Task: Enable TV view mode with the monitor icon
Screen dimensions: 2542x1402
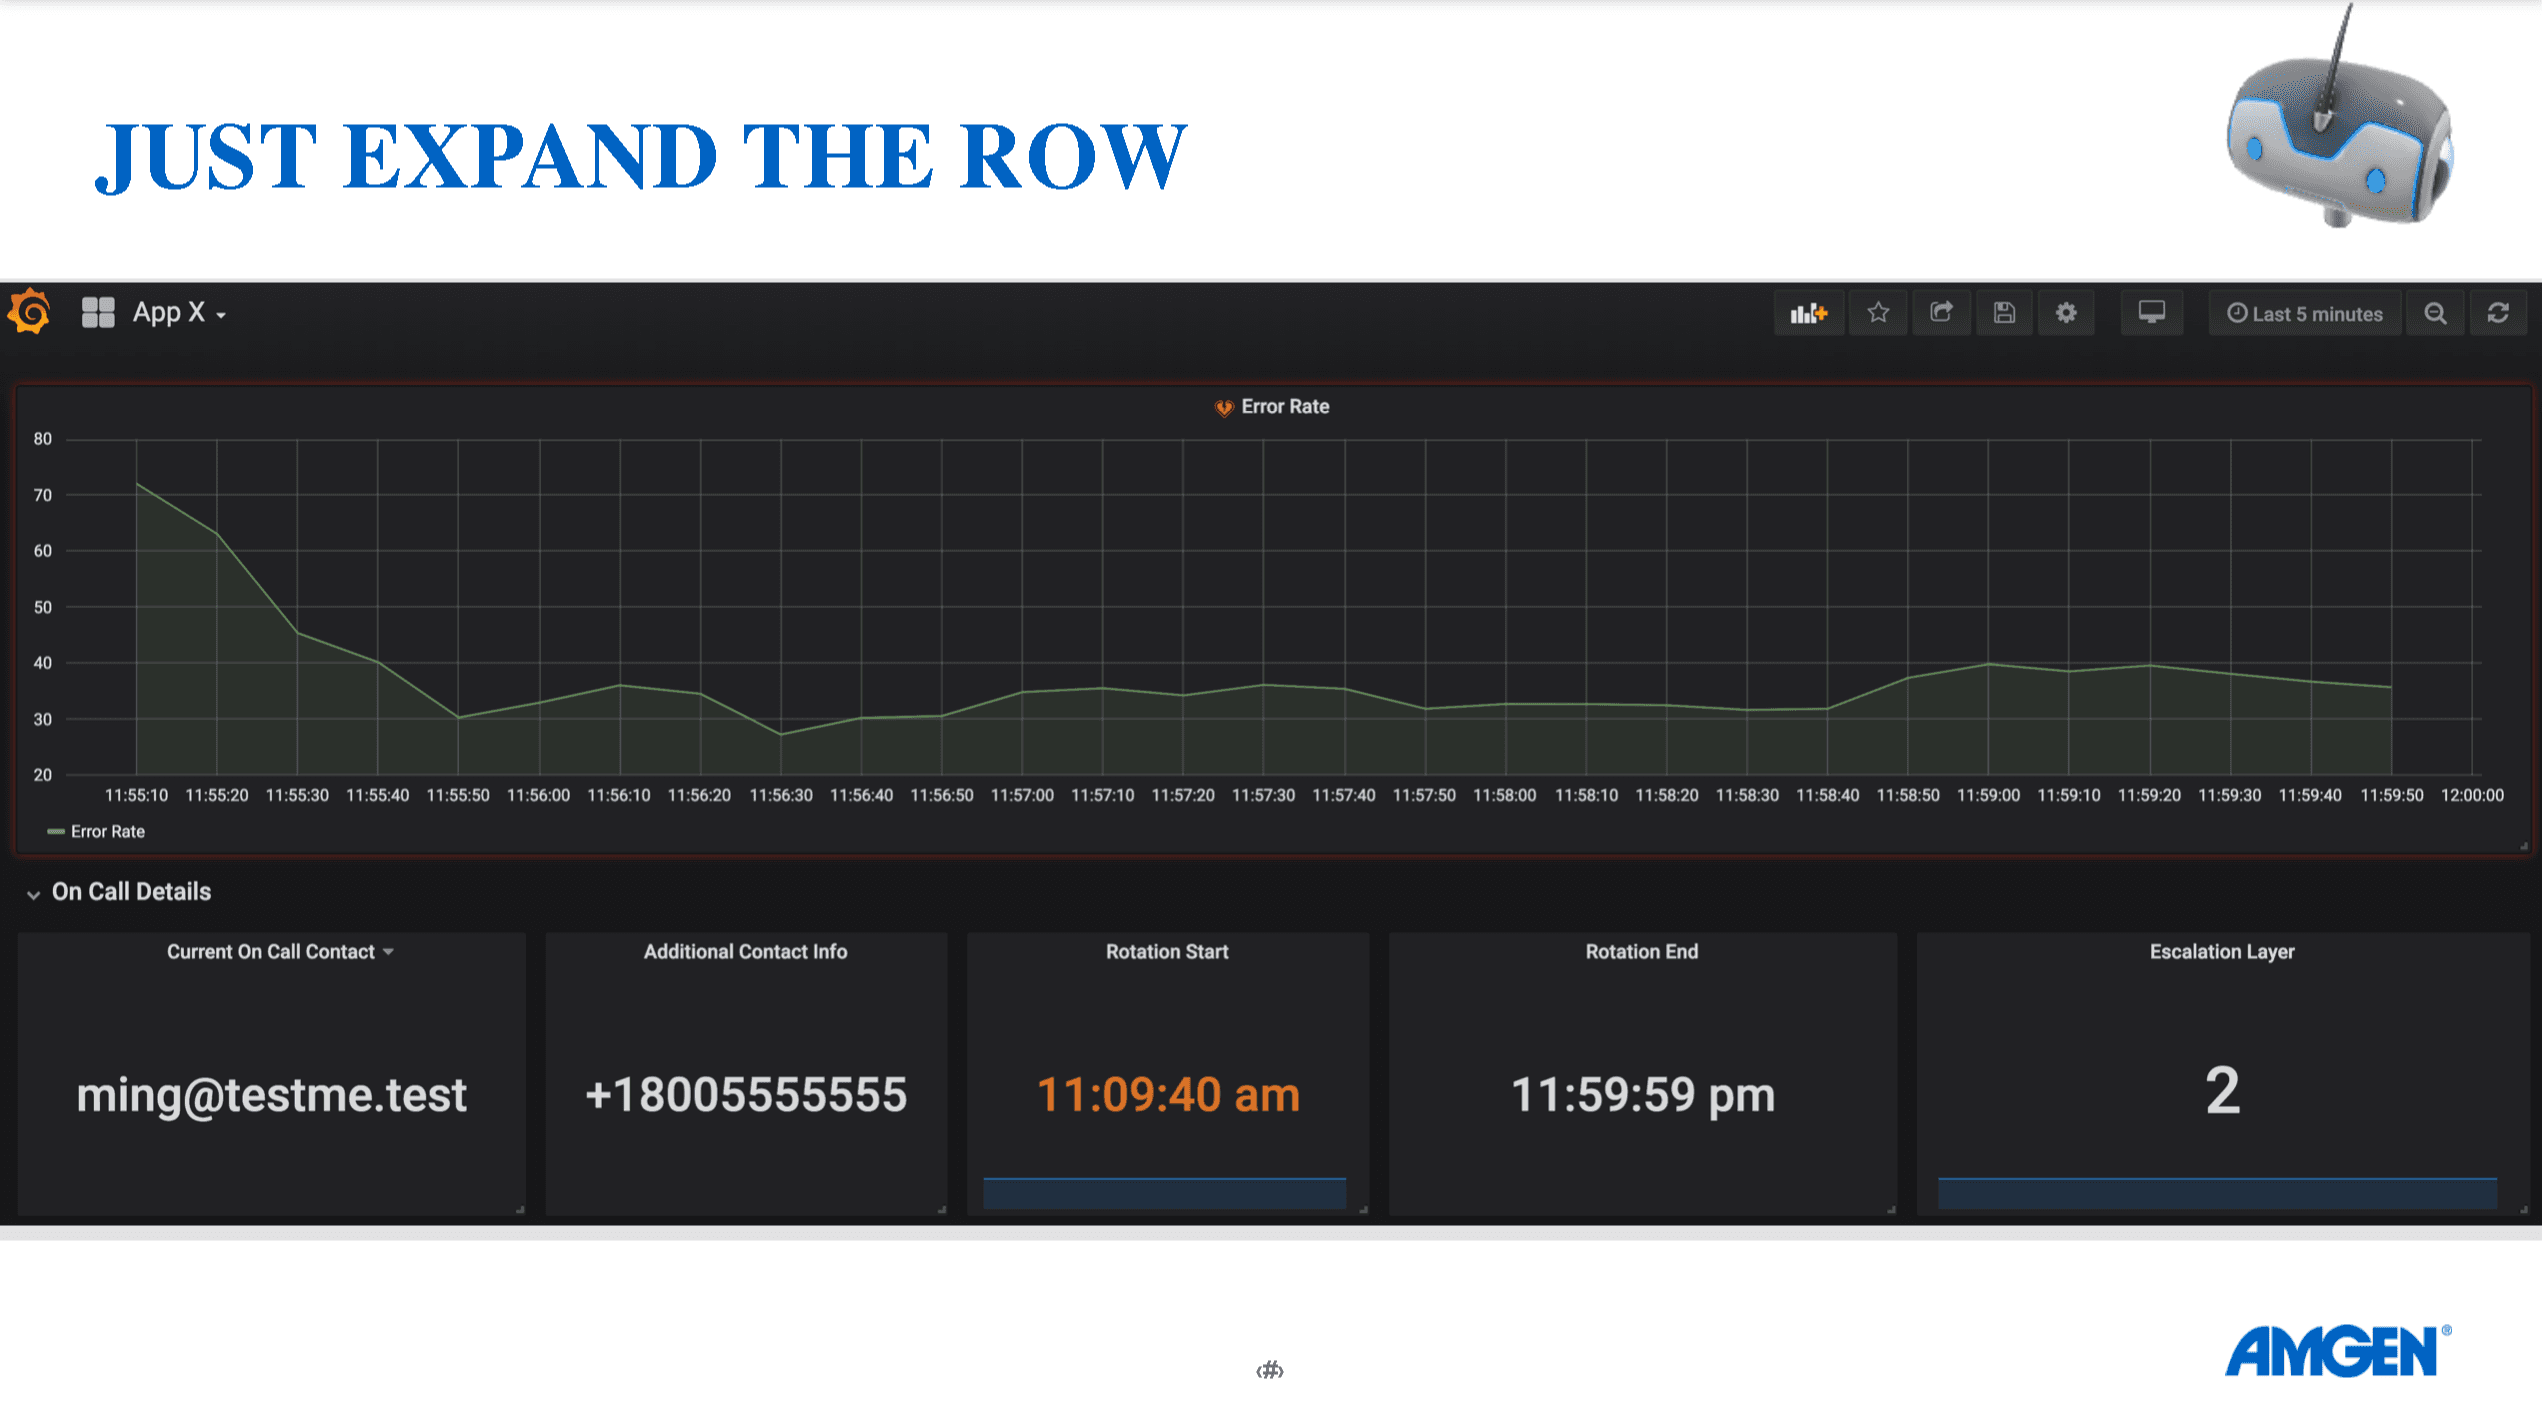Action: tap(2151, 313)
